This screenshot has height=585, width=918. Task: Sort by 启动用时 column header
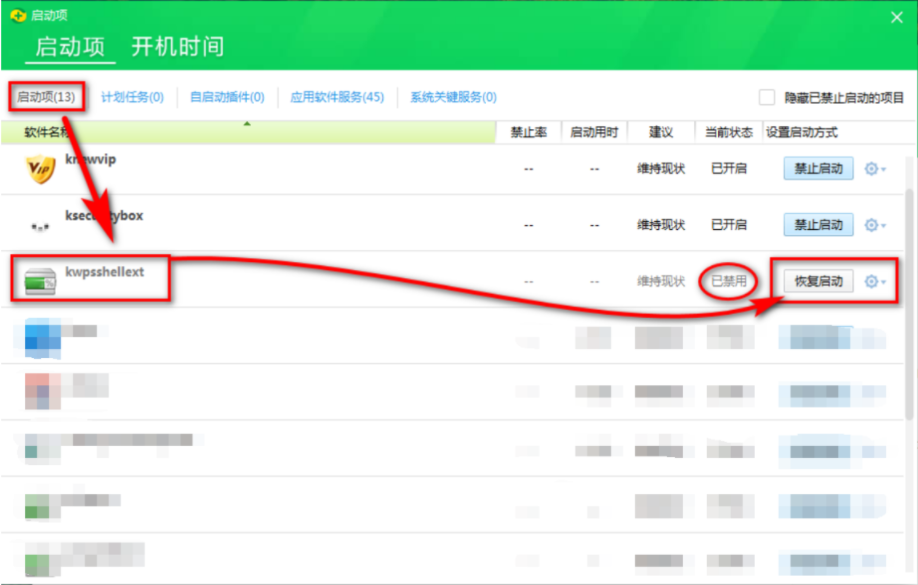point(594,132)
